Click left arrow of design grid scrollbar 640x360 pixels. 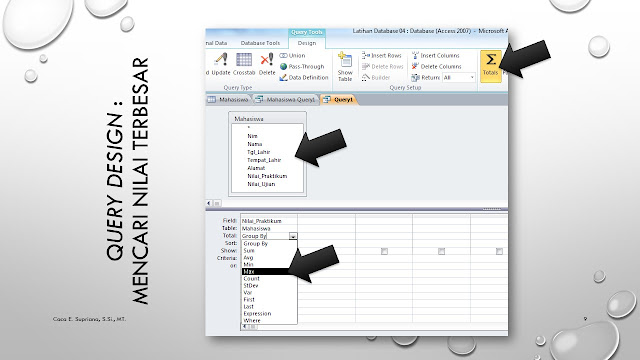pos(244,327)
